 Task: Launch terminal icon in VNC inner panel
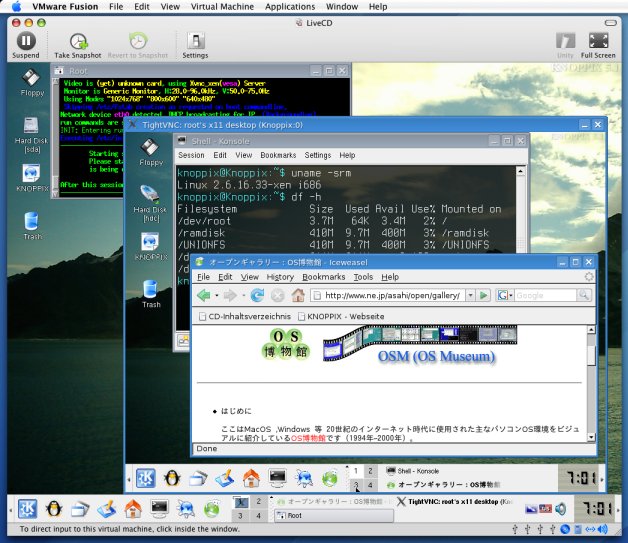pos(277,477)
